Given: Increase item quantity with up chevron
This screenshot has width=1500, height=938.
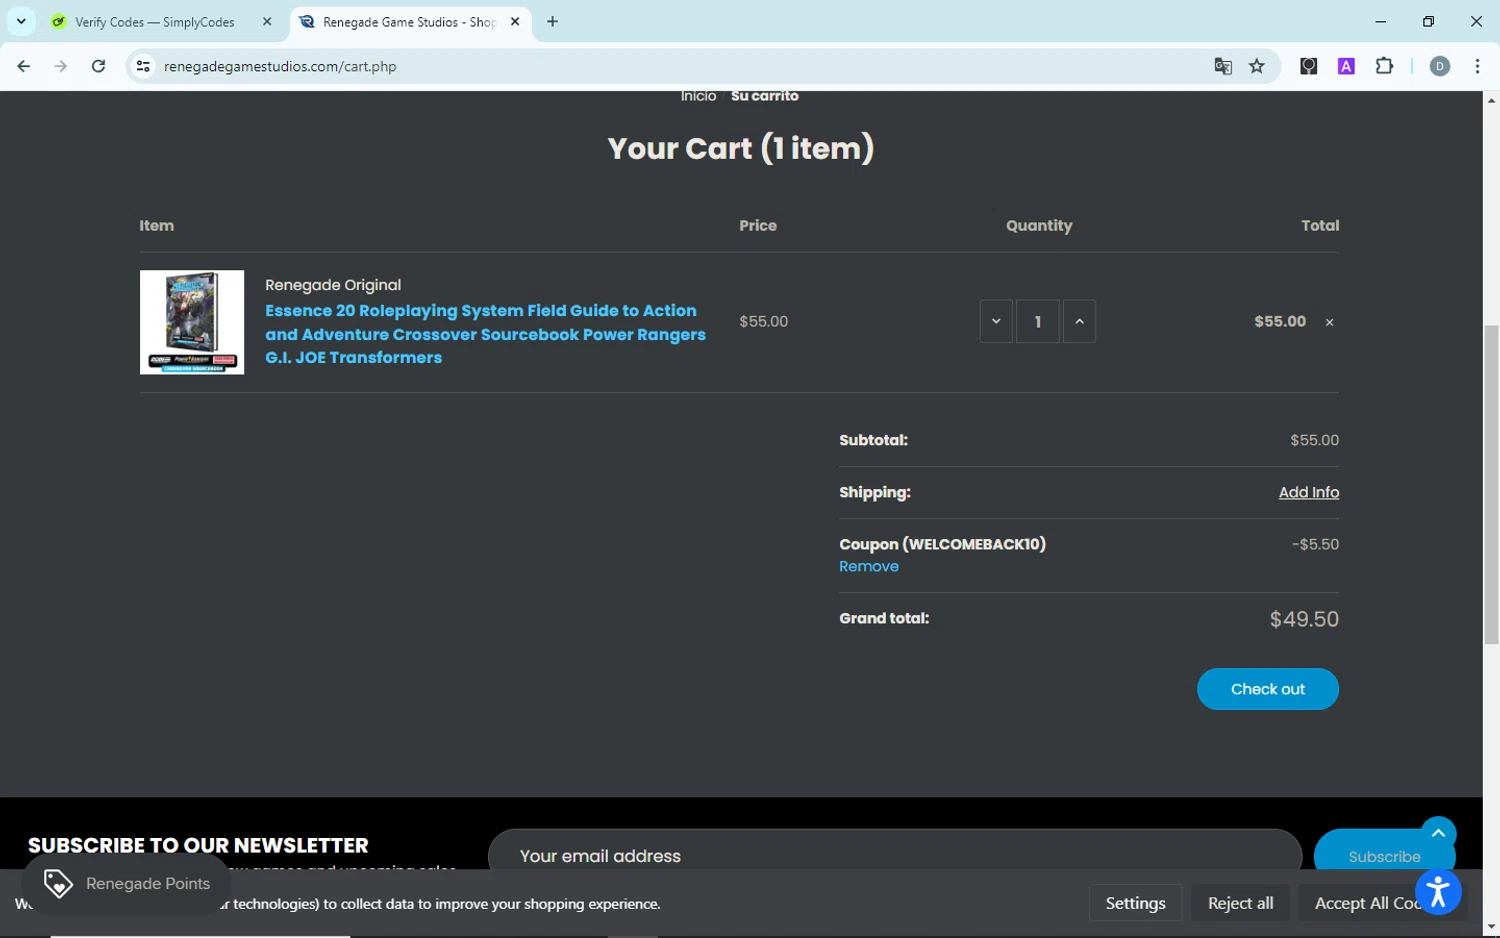Looking at the screenshot, I should [x=1079, y=321].
